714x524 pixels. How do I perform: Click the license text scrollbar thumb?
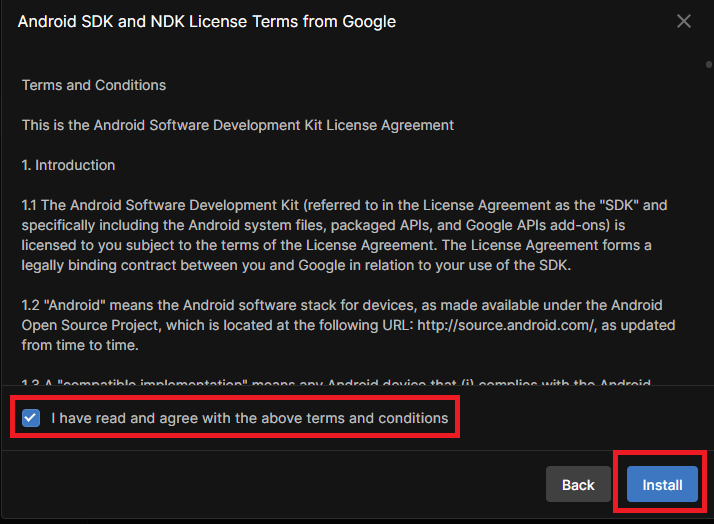pos(709,65)
